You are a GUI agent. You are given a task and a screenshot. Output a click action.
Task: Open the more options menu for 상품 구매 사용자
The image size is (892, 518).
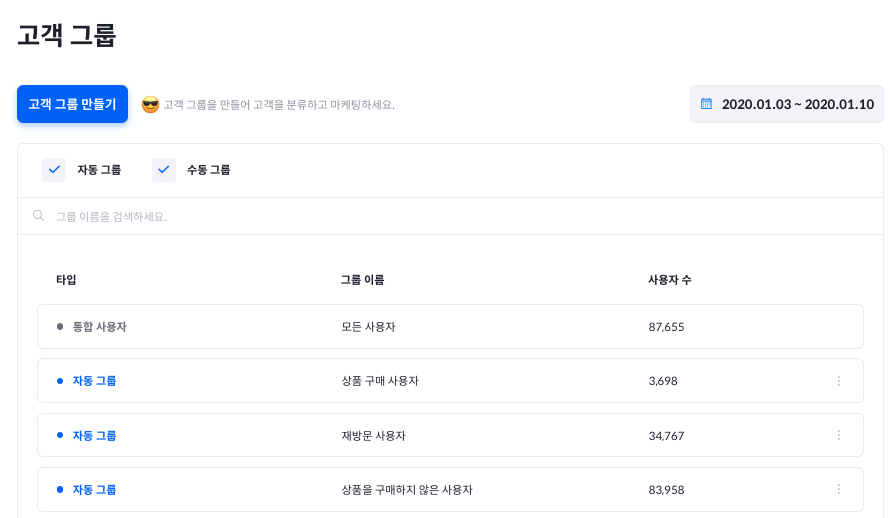coord(838,381)
